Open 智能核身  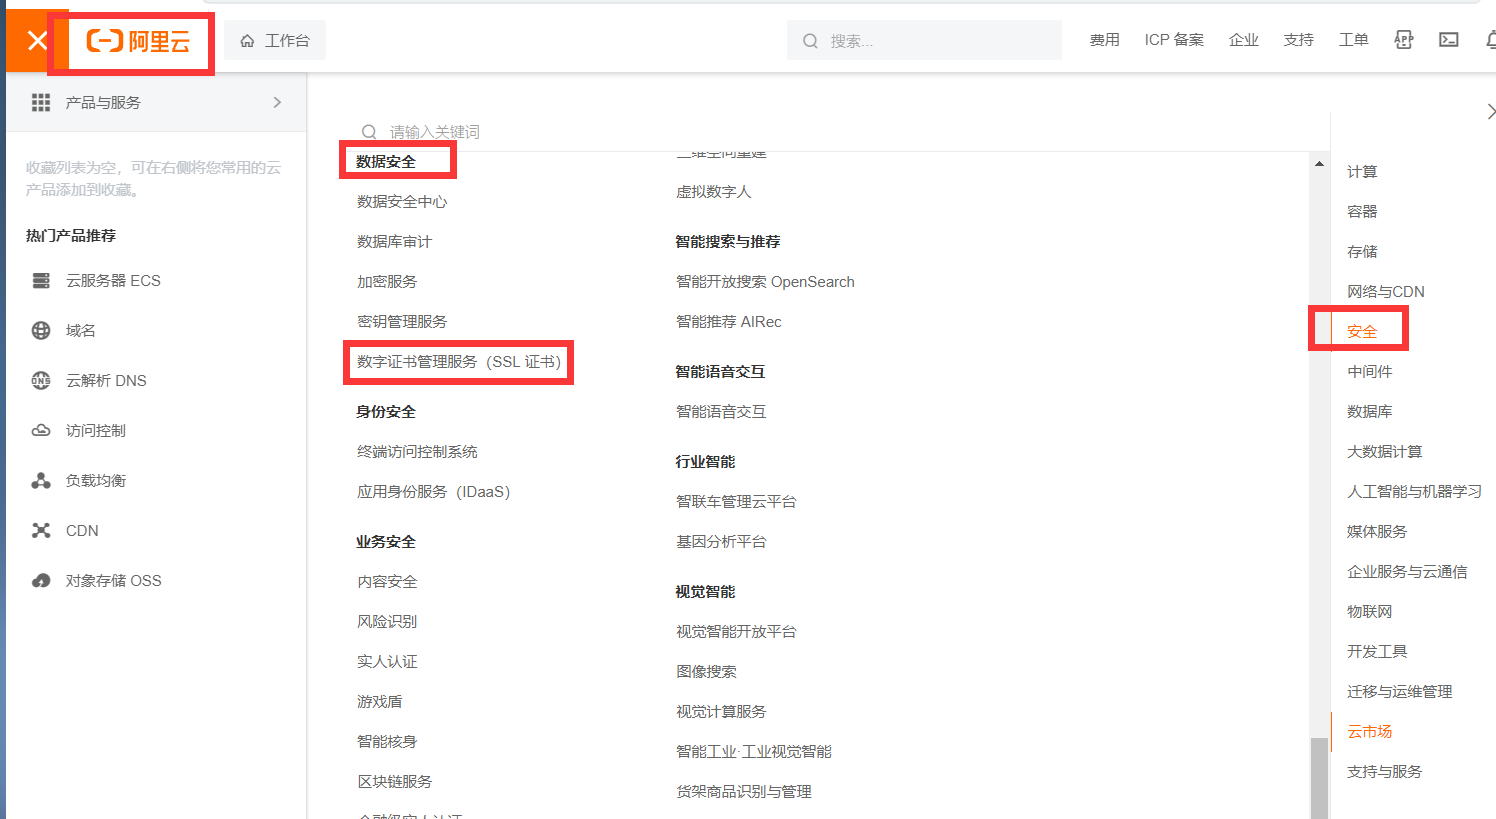coord(387,742)
